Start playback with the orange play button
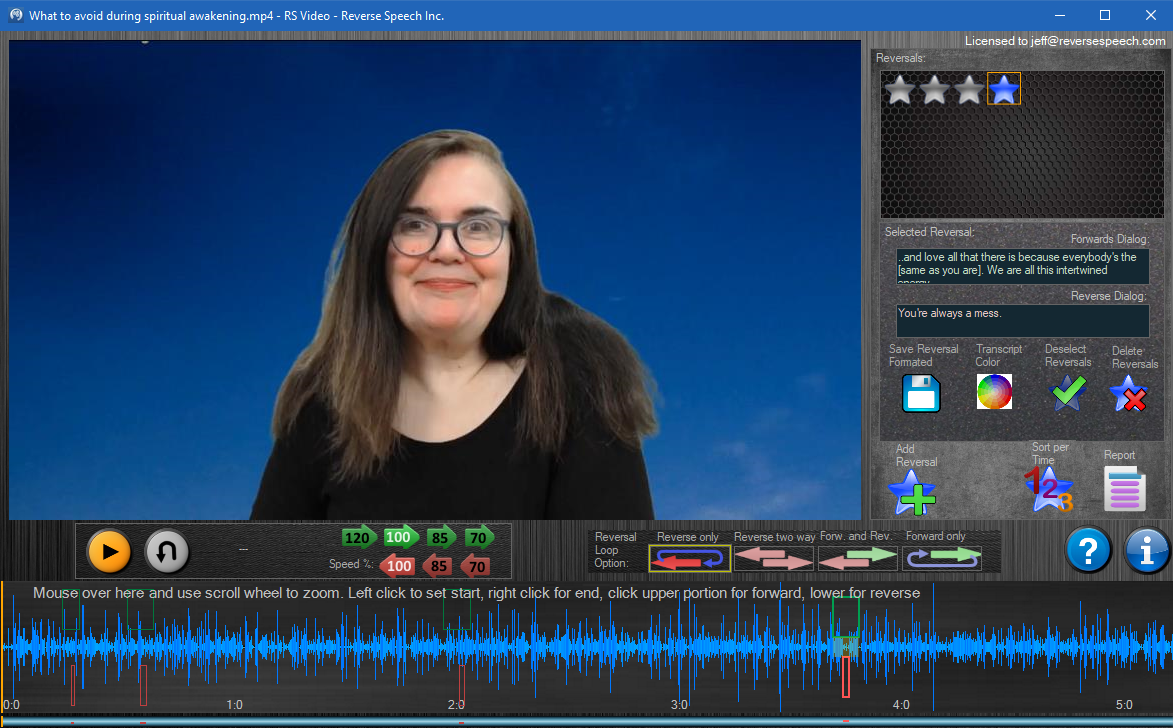Image resolution: width=1173 pixels, height=728 pixels. [108, 552]
